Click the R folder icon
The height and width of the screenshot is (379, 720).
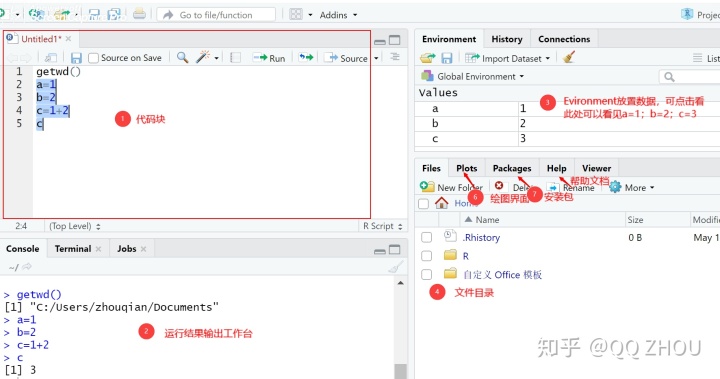pyautogui.click(x=450, y=255)
